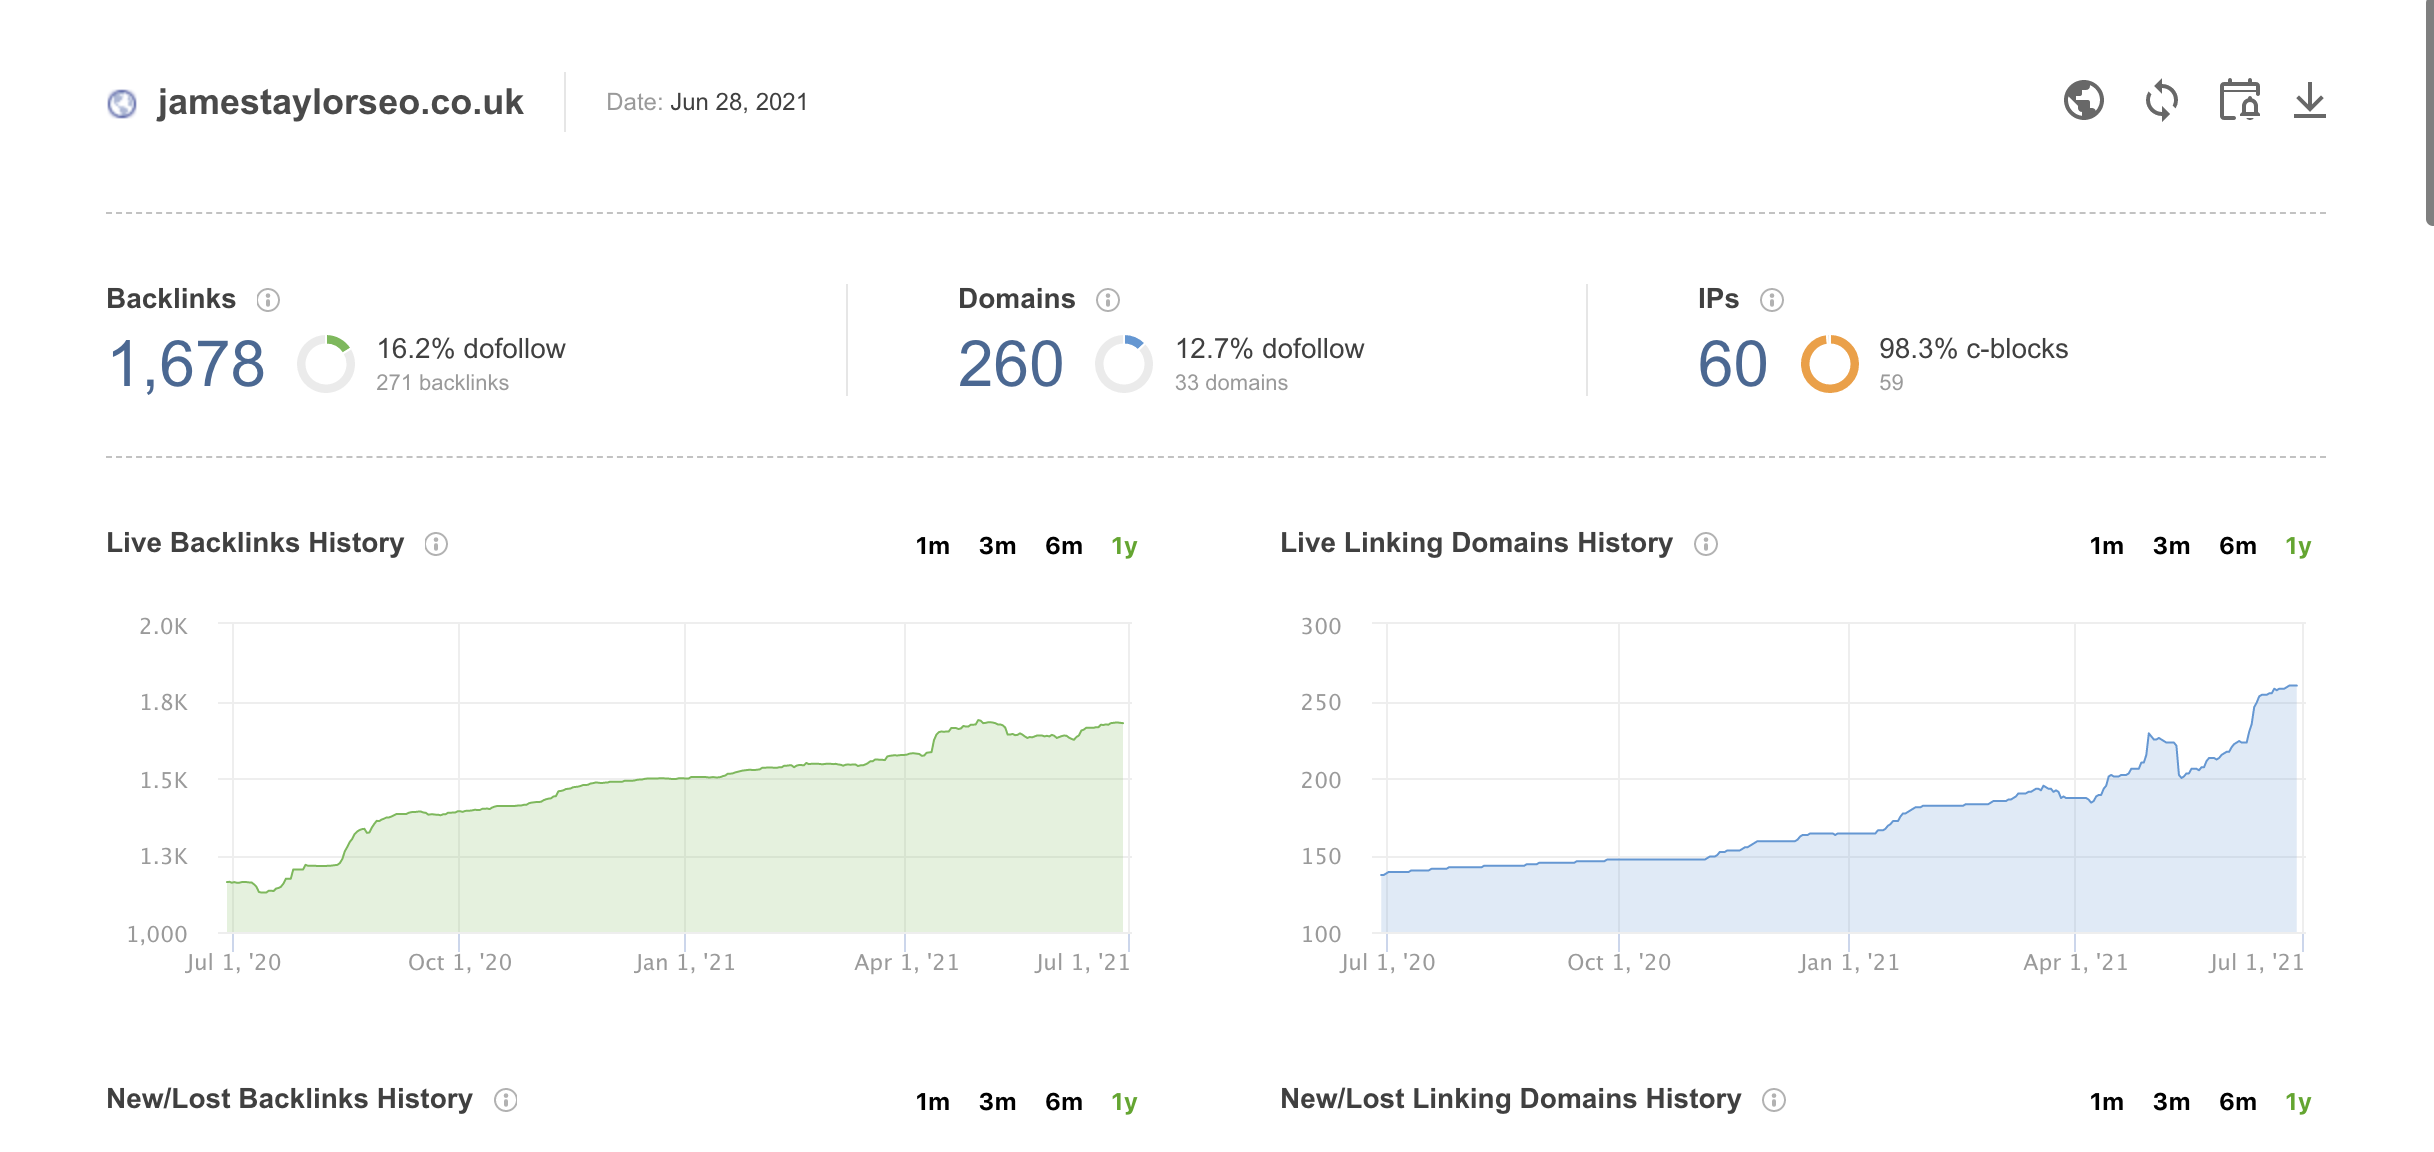
Task: Click the total backlinks count 1,678
Action: 187,363
